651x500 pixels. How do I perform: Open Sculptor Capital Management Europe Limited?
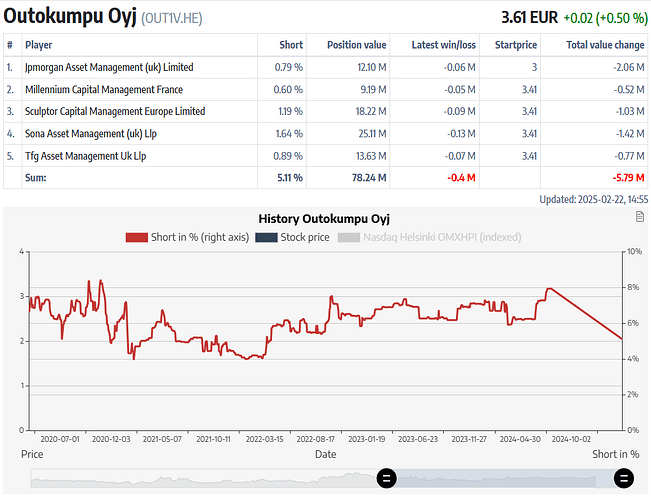[115, 111]
